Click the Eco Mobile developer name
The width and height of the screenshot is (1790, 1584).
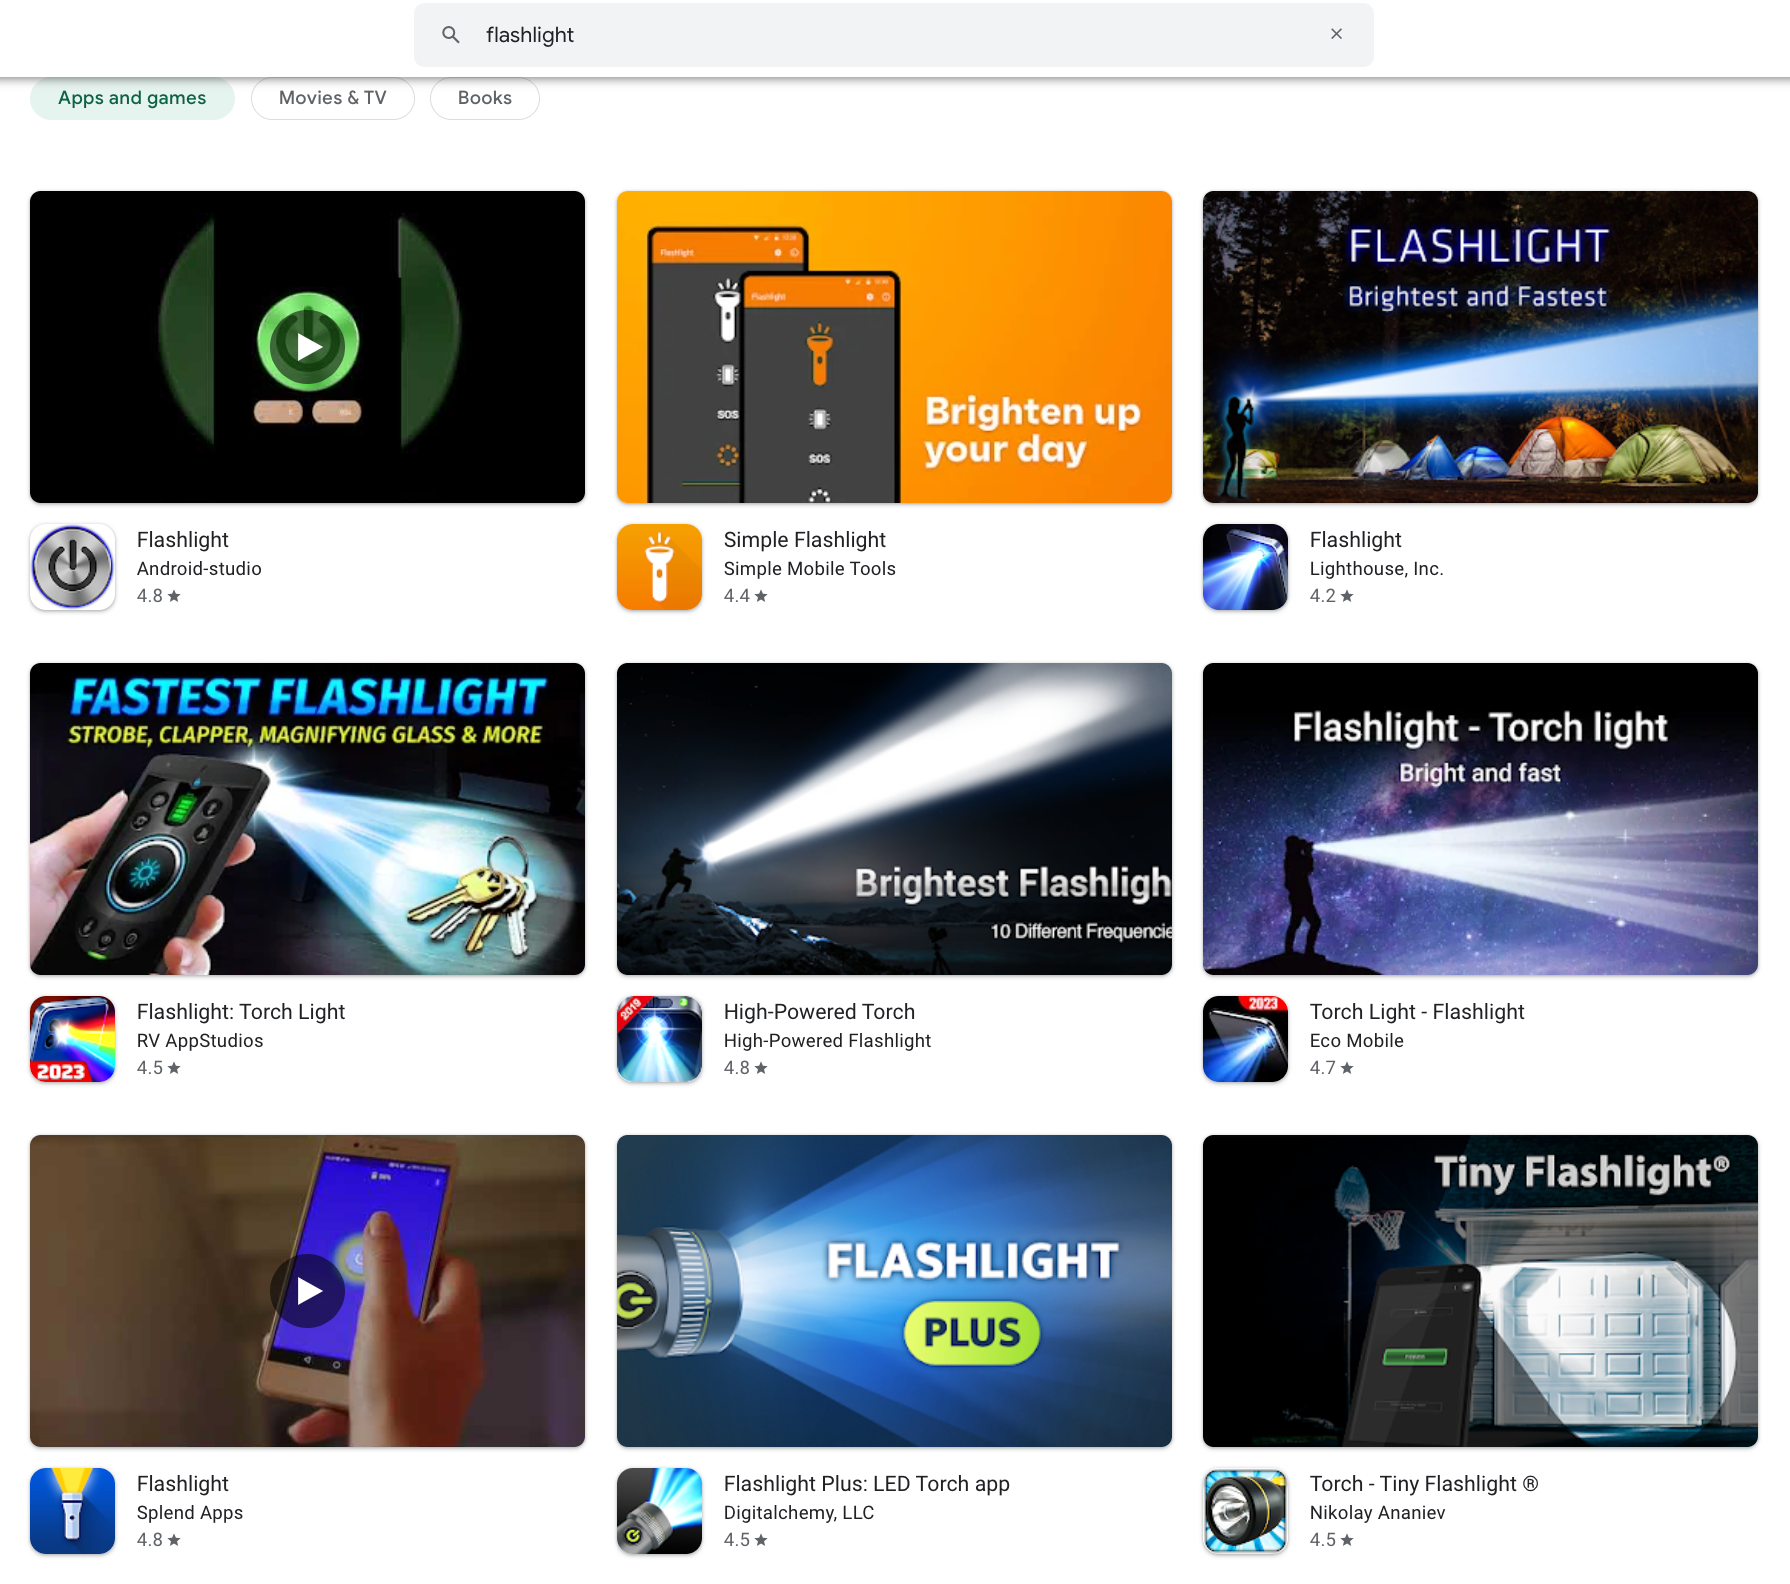point(1357,1041)
